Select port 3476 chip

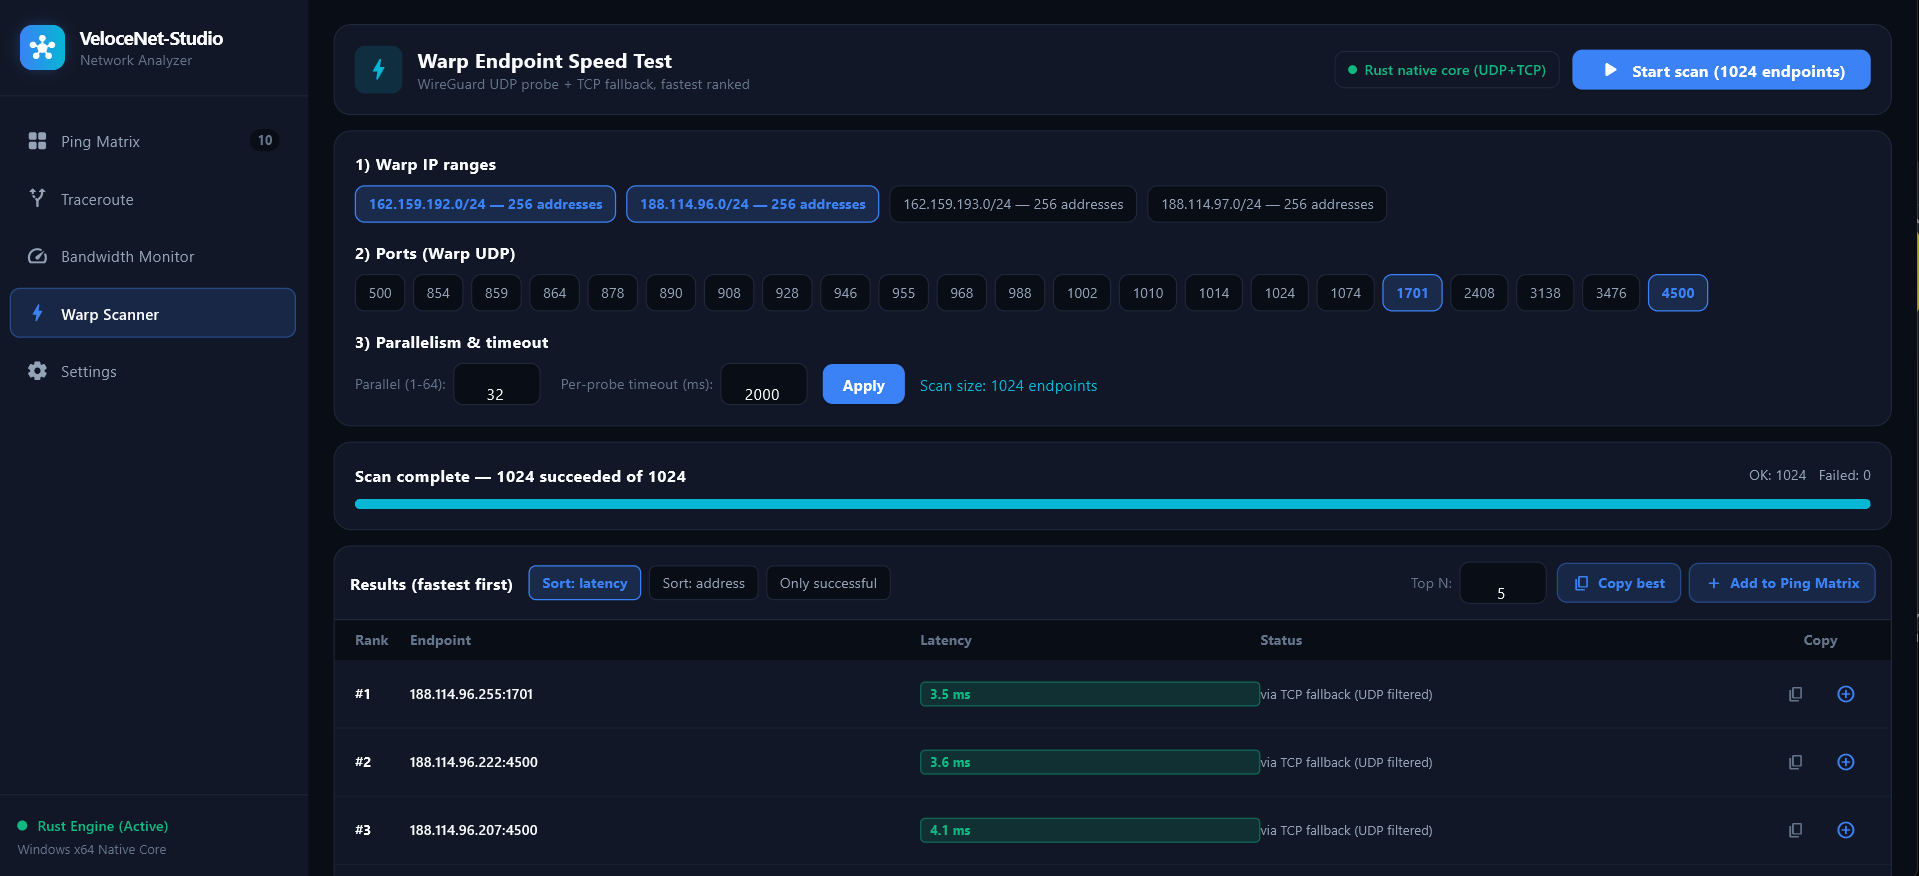(1611, 293)
